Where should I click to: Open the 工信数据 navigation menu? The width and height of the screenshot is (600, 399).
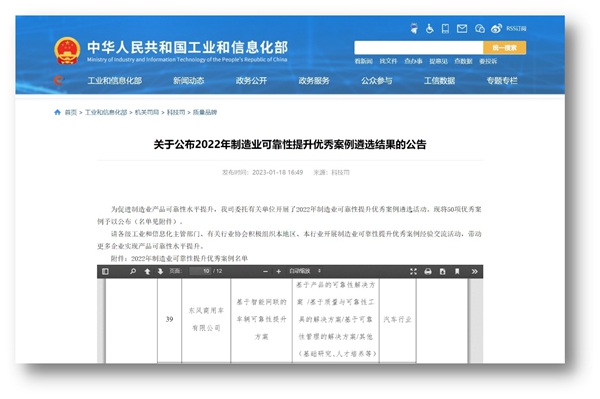(439, 81)
